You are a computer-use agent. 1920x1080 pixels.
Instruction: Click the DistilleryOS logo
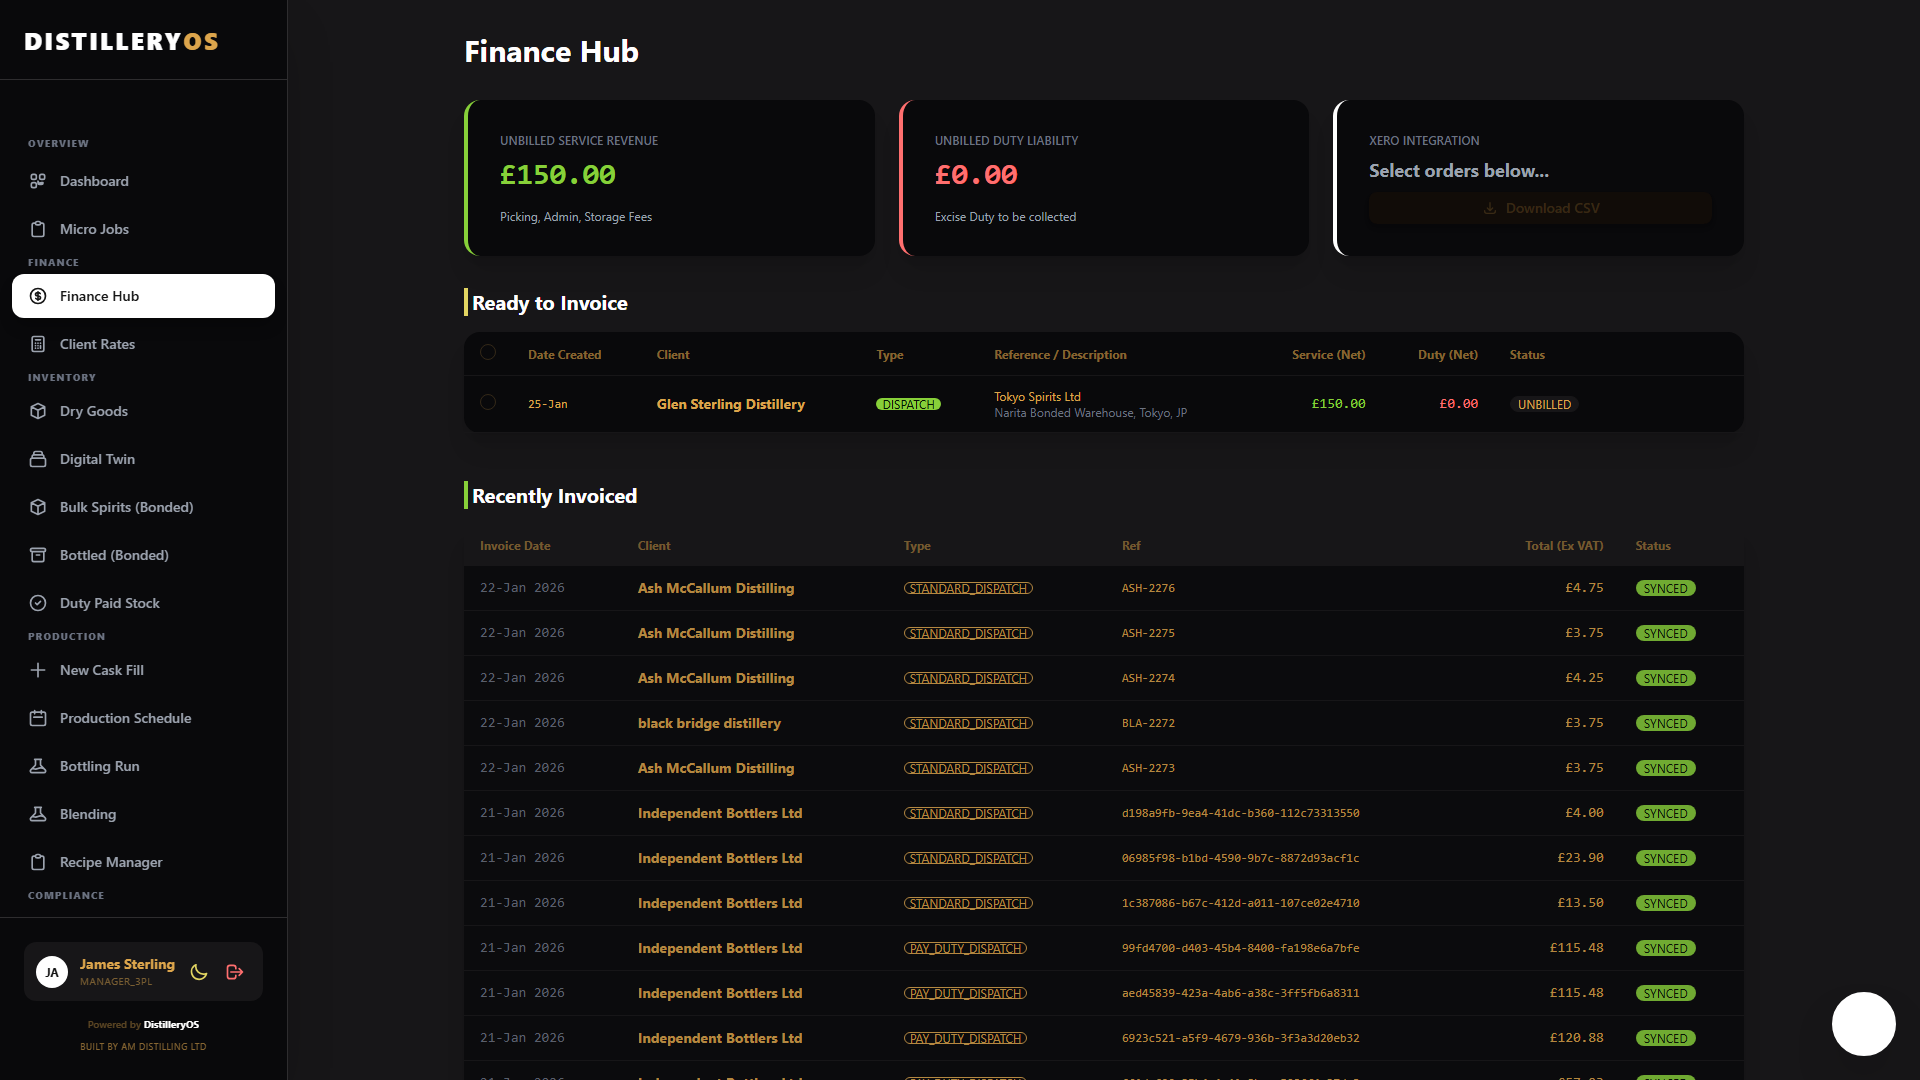coord(121,41)
